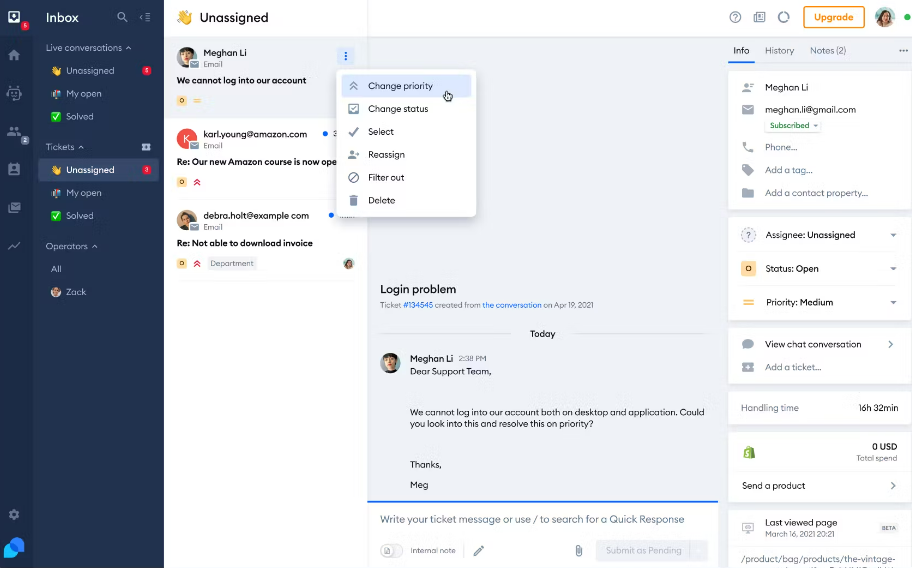The image size is (912, 568).
Task: Open My open under Tickets
Action: pyautogui.click(x=98, y=193)
